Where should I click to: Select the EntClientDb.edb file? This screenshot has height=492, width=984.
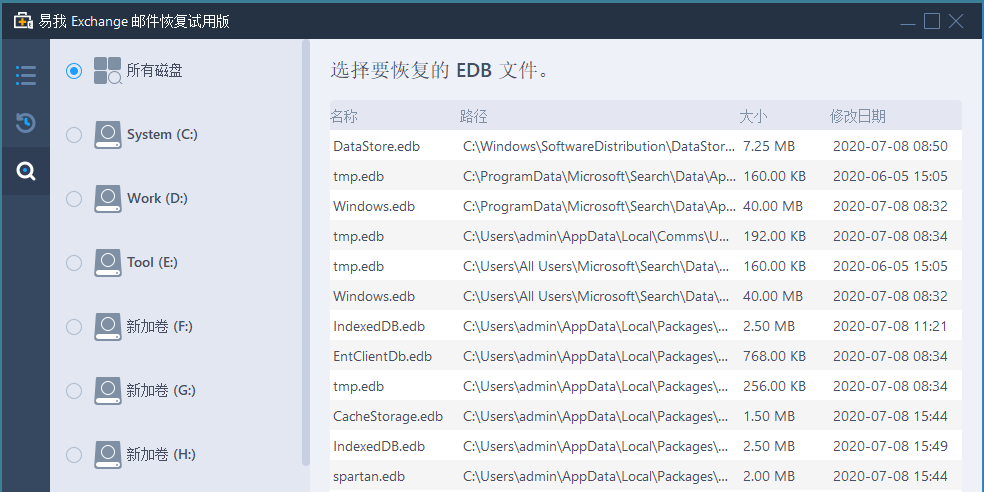click(x=646, y=356)
